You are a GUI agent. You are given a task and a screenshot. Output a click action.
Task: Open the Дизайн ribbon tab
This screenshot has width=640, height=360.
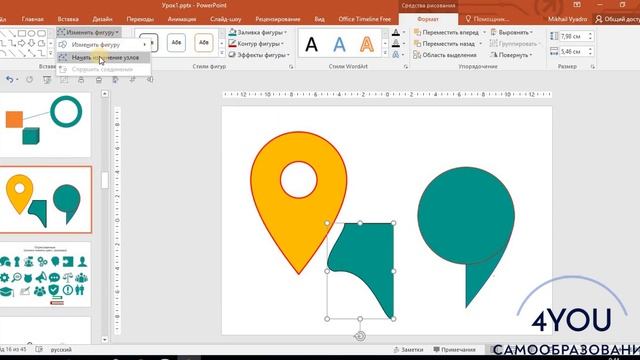tap(102, 19)
